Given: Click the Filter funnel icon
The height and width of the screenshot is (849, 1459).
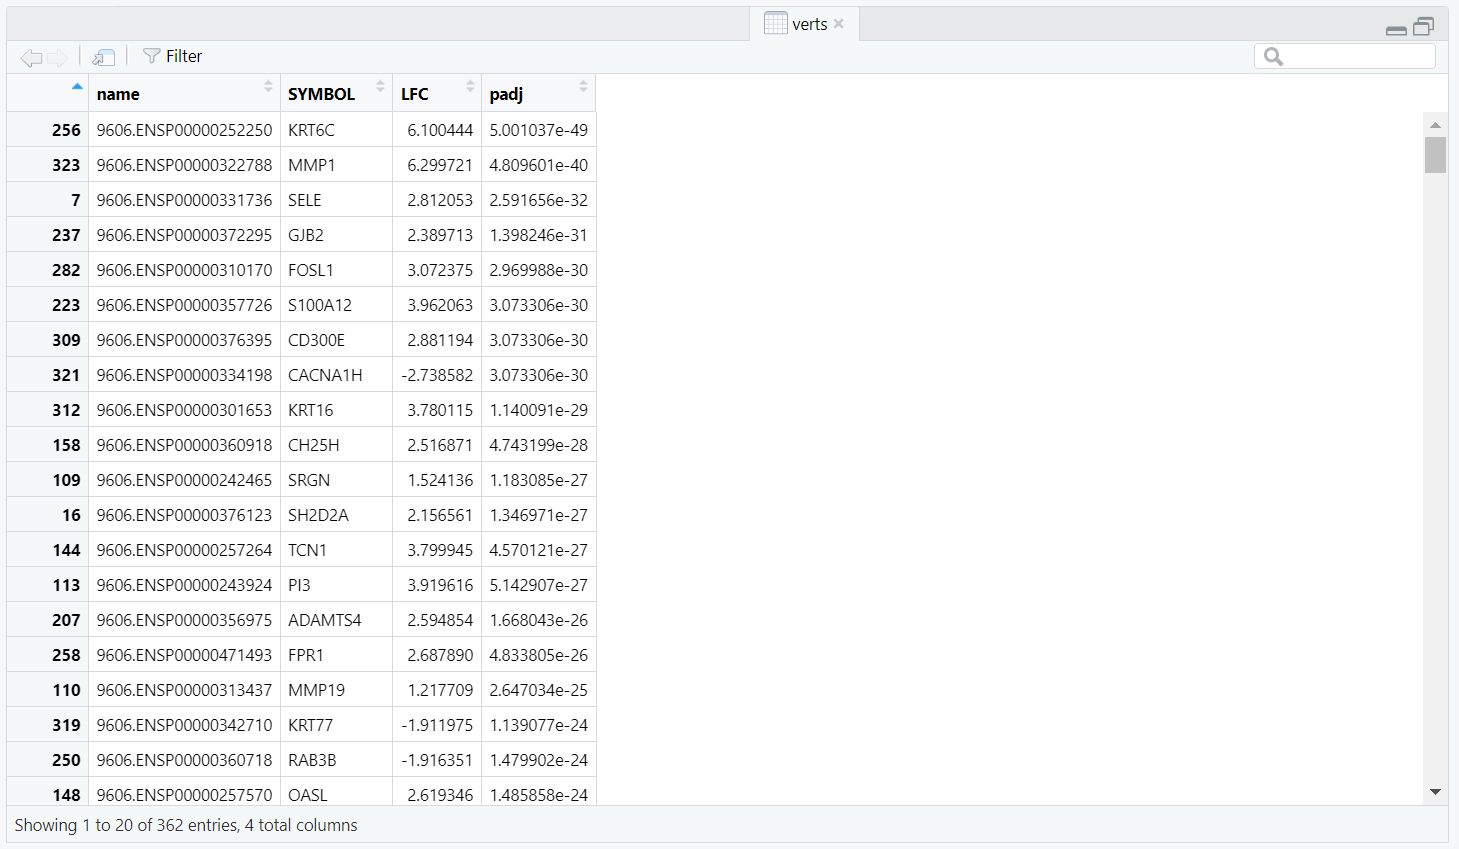Looking at the screenshot, I should pos(151,56).
